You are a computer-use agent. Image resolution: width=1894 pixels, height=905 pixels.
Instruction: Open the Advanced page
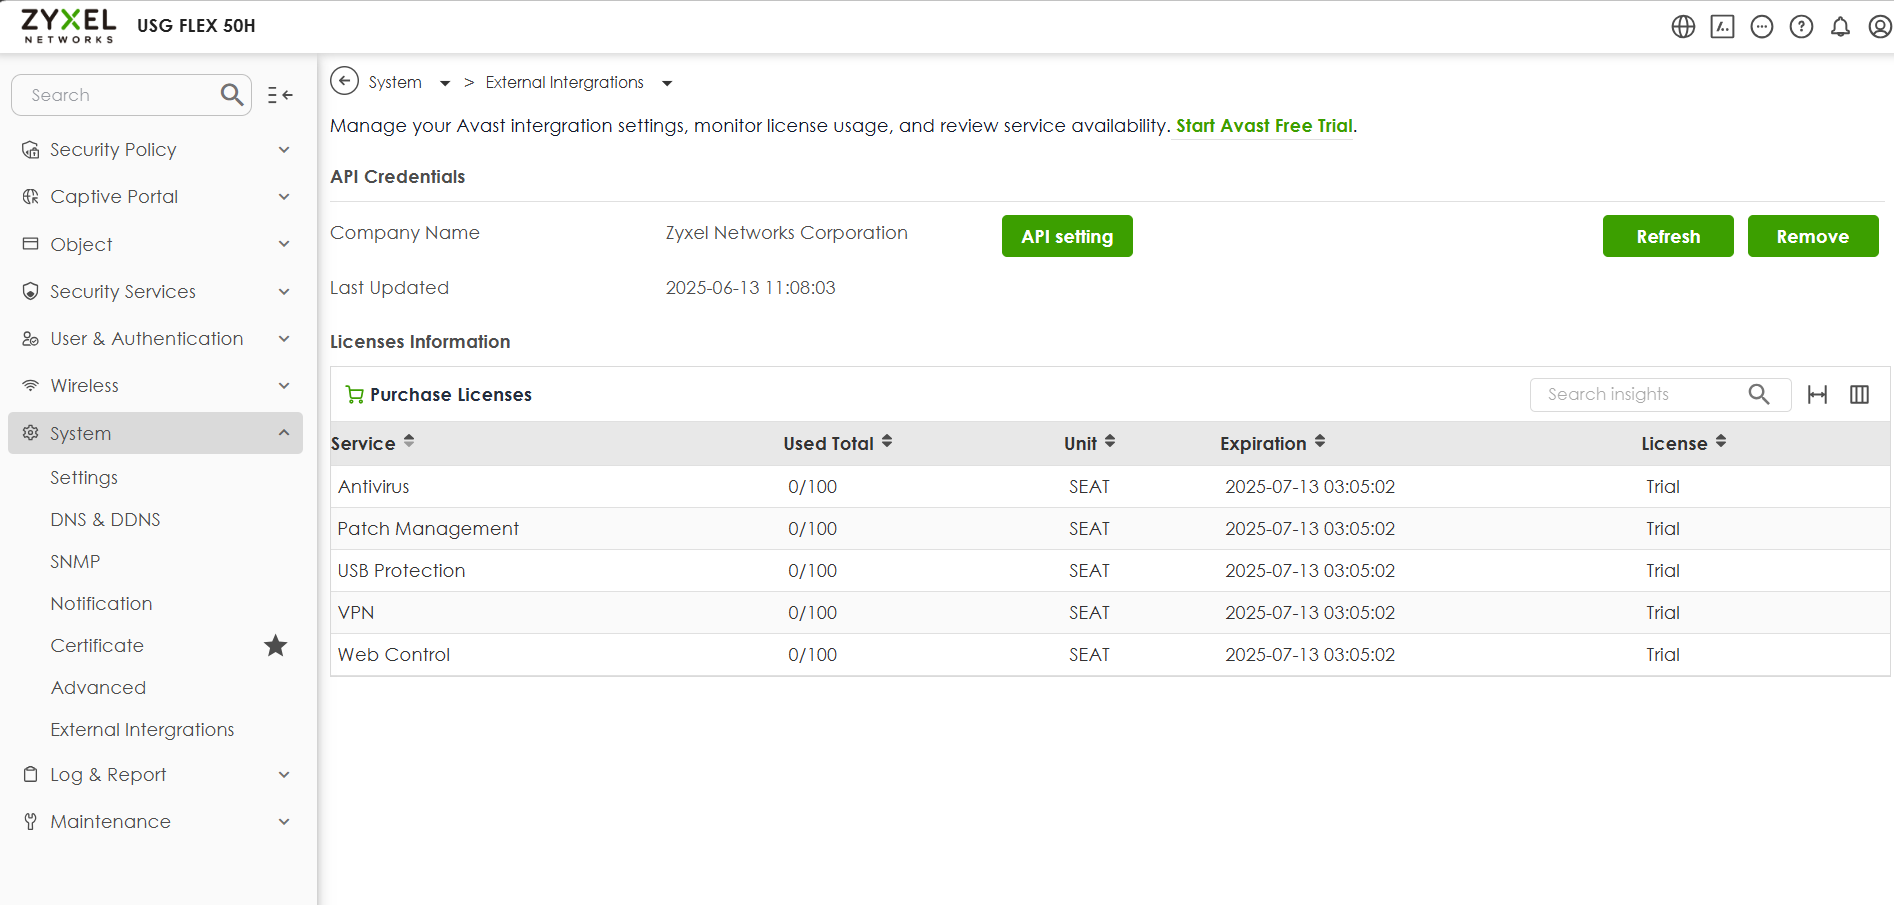click(98, 688)
